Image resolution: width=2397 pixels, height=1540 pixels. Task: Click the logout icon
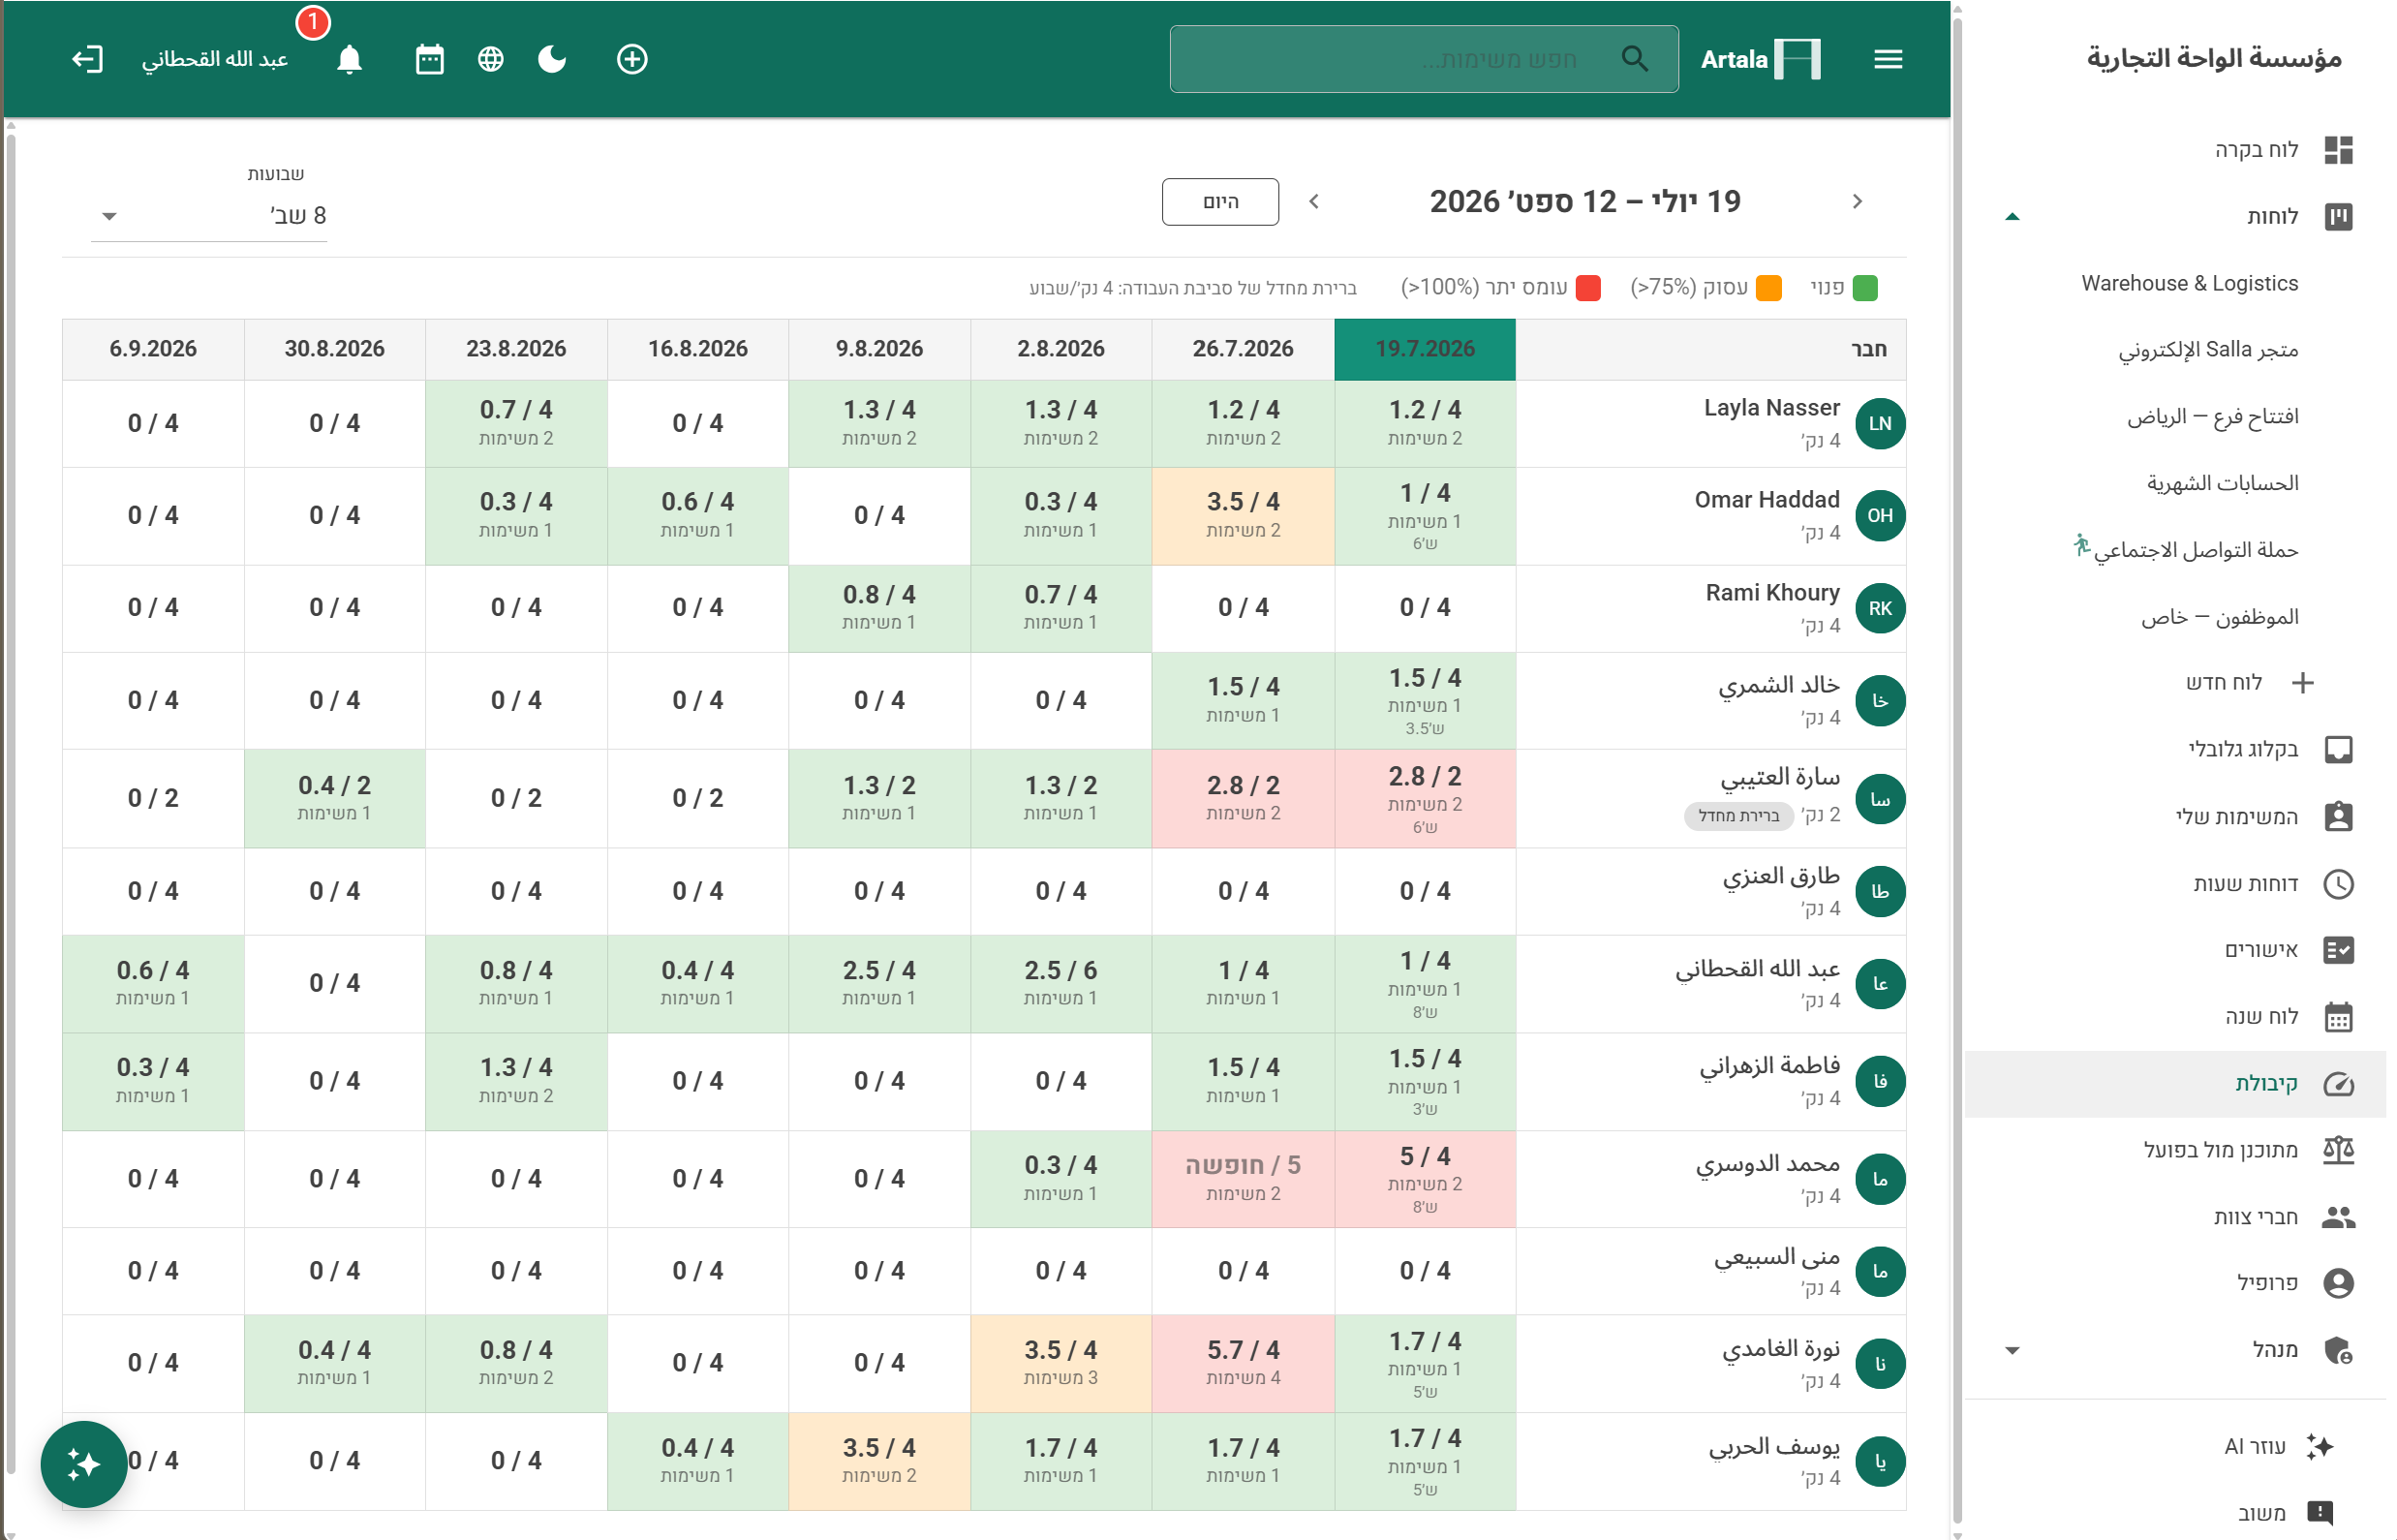click(x=87, y=59)
